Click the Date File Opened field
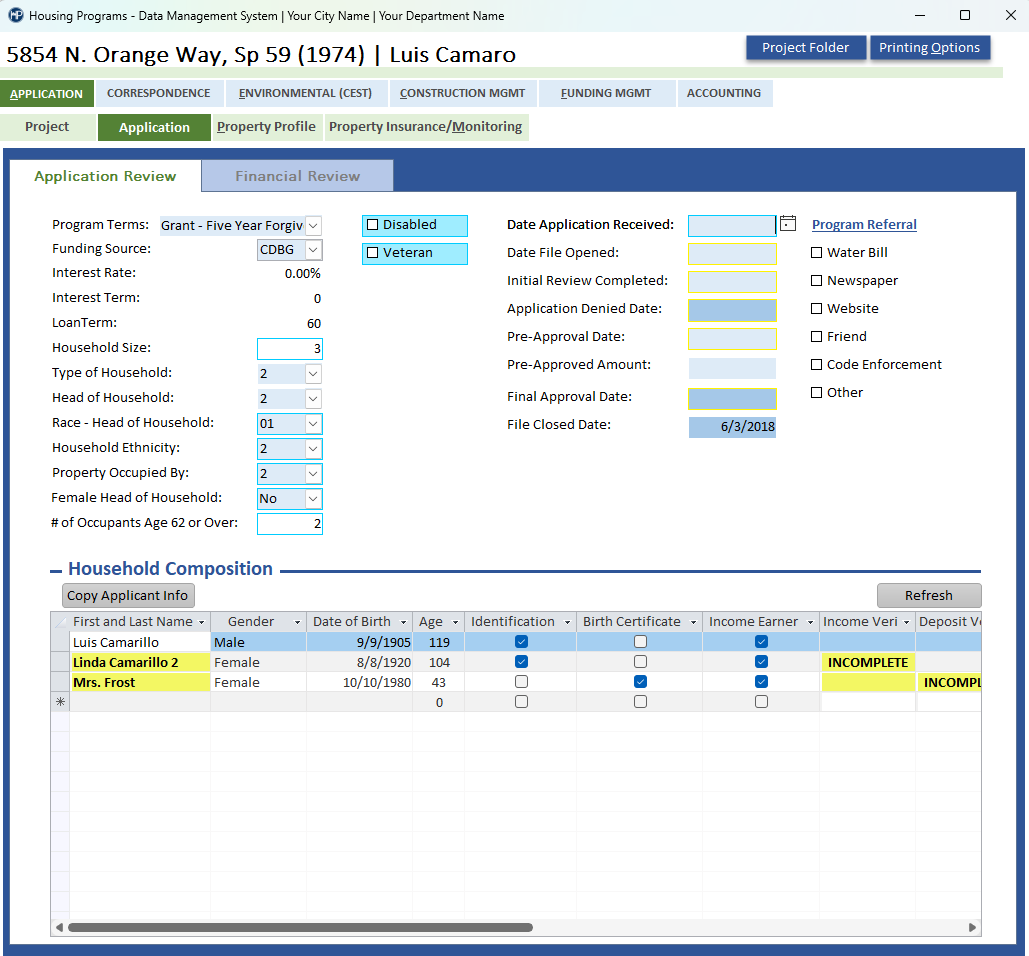 tap(732, 254)
